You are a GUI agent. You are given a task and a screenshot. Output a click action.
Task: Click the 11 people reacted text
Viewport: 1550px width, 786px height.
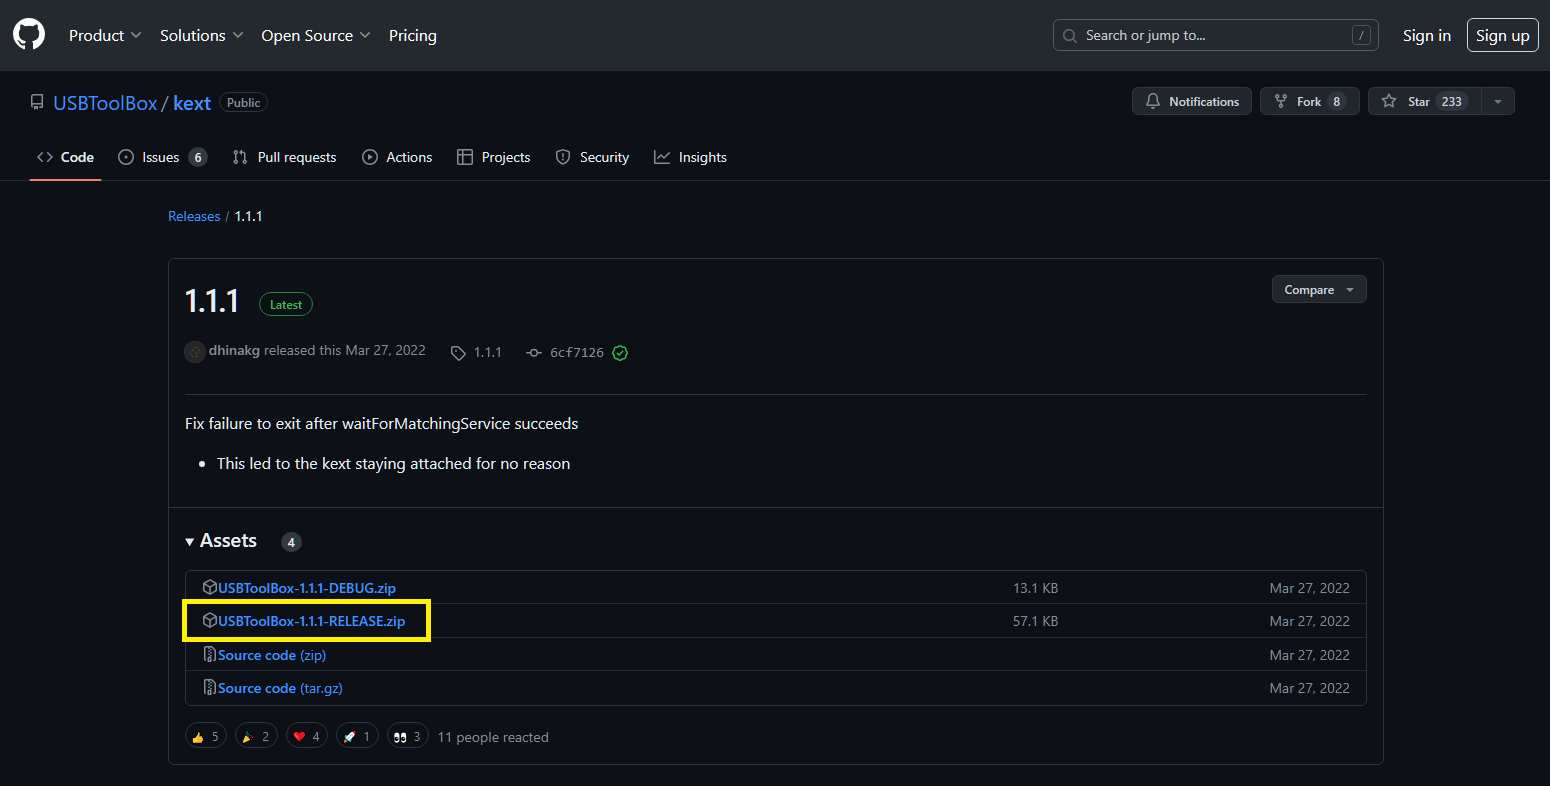pos(493,737)
